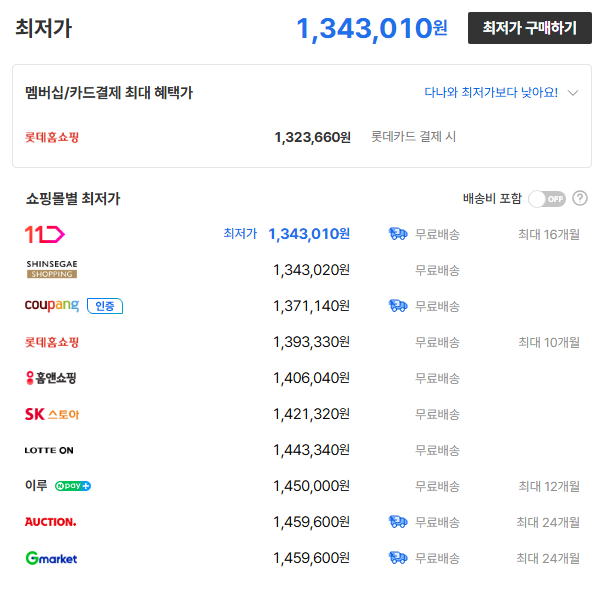
Task: Open 롯데홈쇼핑 logo in 쇼핑몰별 최저가 list
Action: coord(52,342)
